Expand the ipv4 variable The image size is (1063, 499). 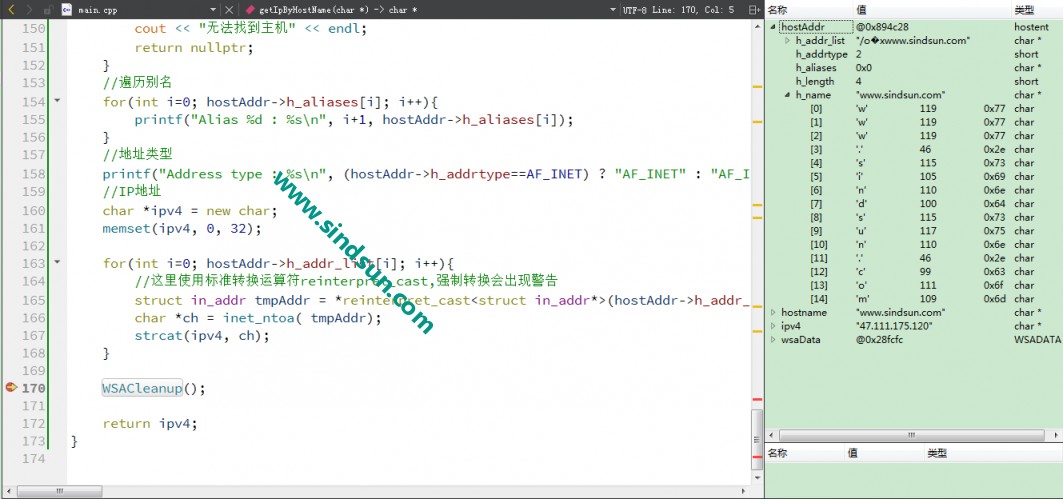(774, 326)
